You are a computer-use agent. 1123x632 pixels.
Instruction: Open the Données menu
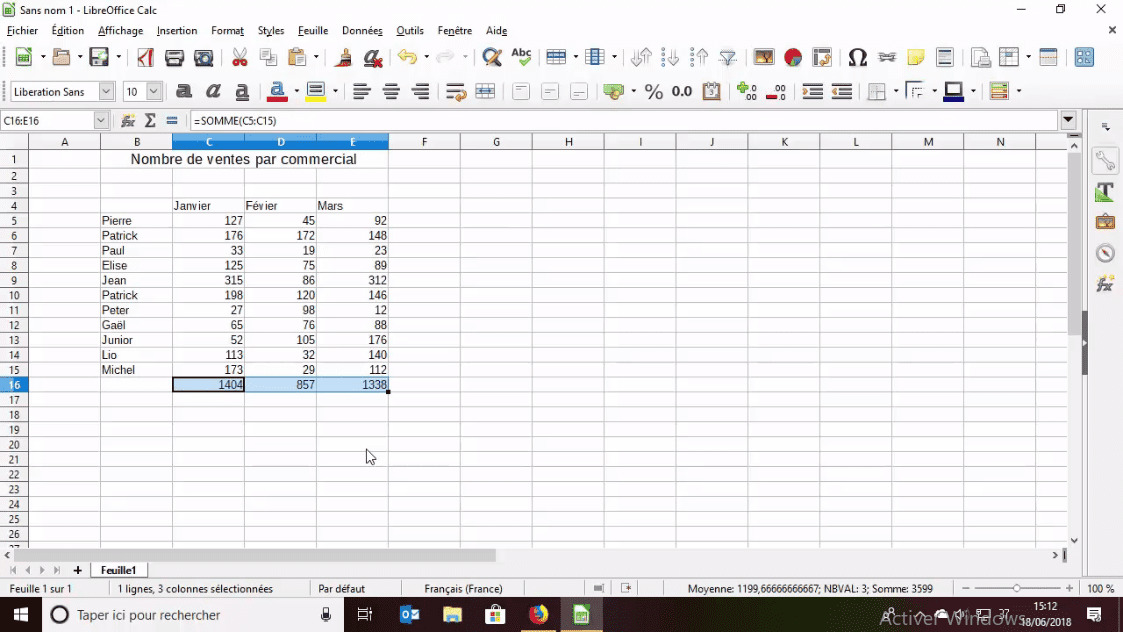tap(361, 30)
